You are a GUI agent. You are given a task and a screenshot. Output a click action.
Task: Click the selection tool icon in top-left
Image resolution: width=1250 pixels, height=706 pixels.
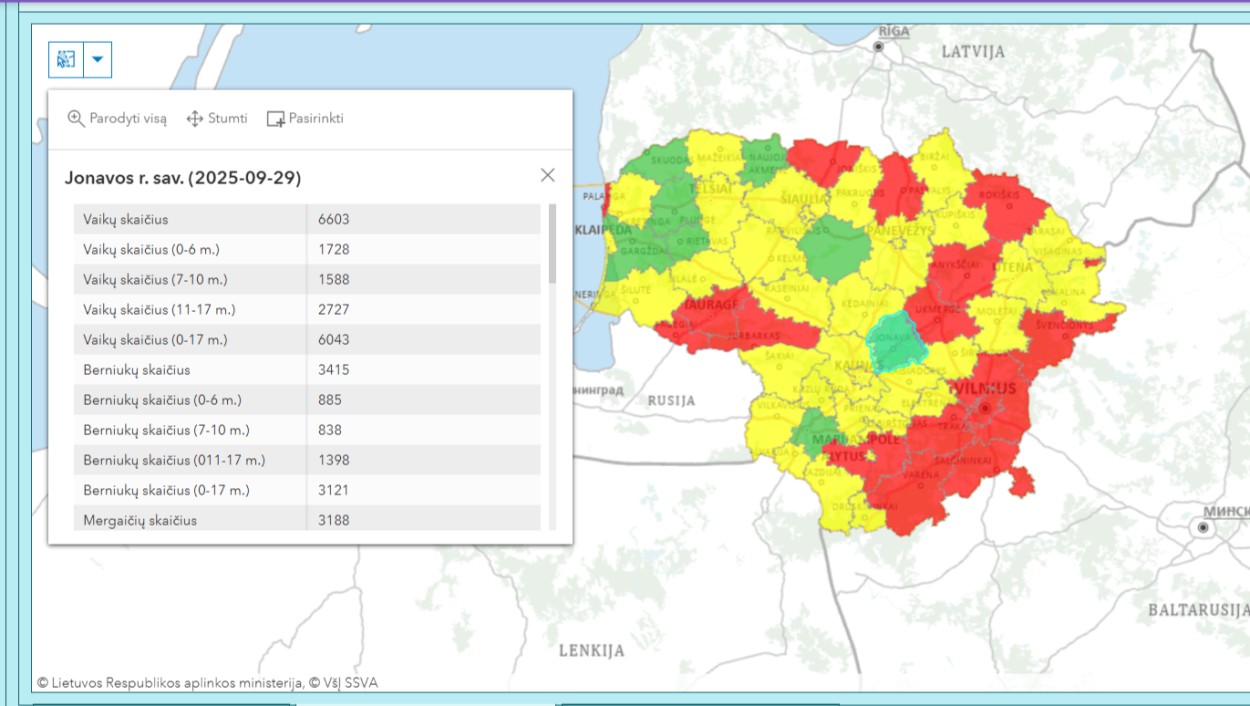[x=66, y=60]
